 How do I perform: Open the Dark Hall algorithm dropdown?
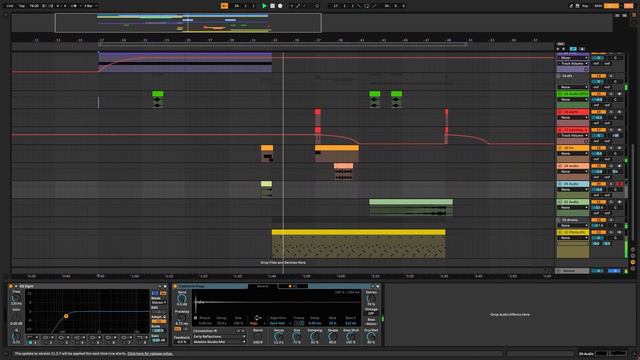point(280,323)
